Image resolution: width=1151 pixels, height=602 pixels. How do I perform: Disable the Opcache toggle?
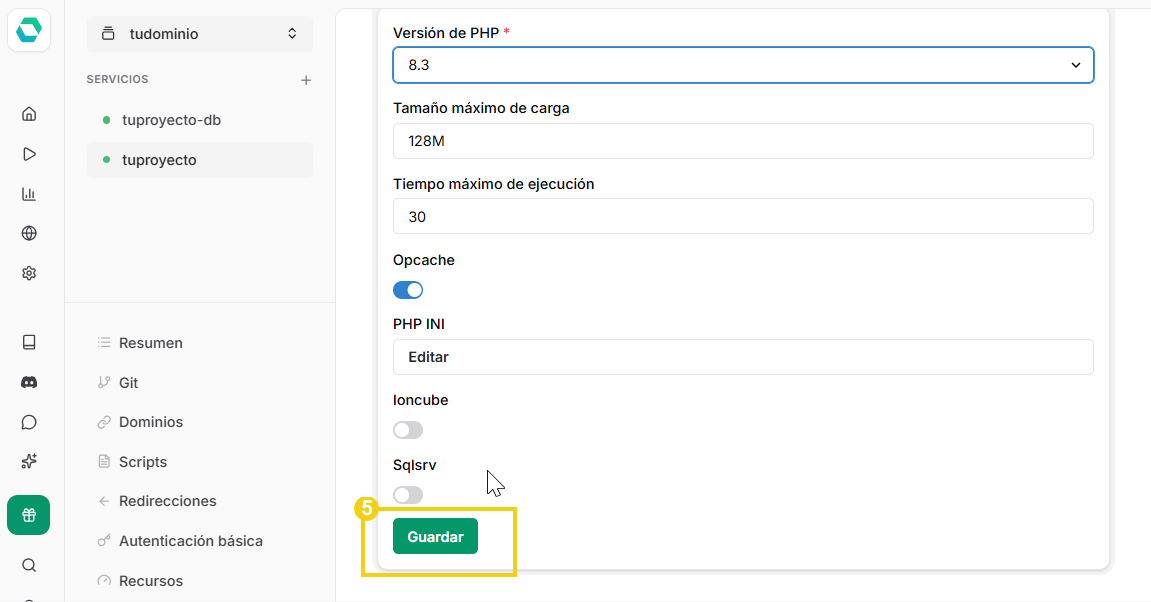tap(408, 289)
